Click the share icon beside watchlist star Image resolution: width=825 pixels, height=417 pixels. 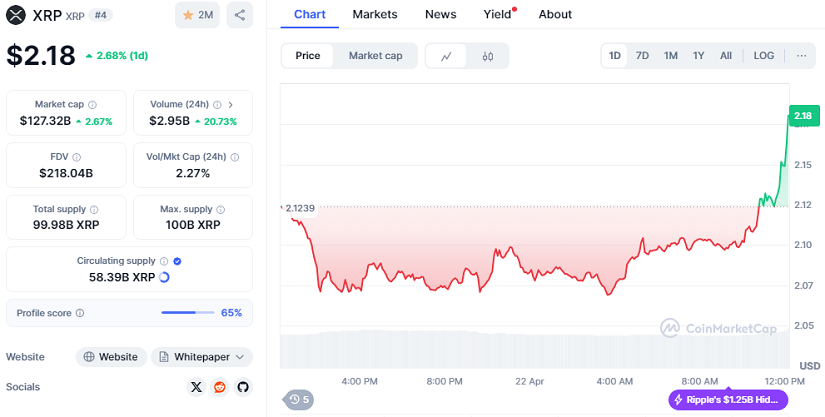239,15
